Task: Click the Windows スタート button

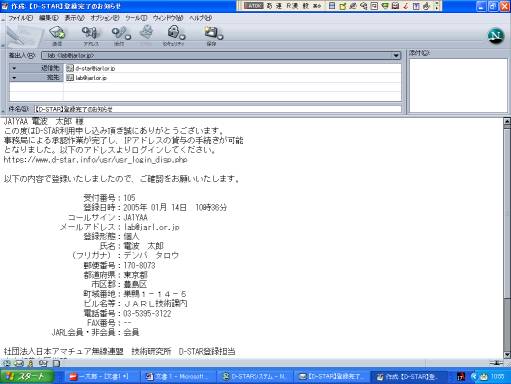Action: [27, 377]
